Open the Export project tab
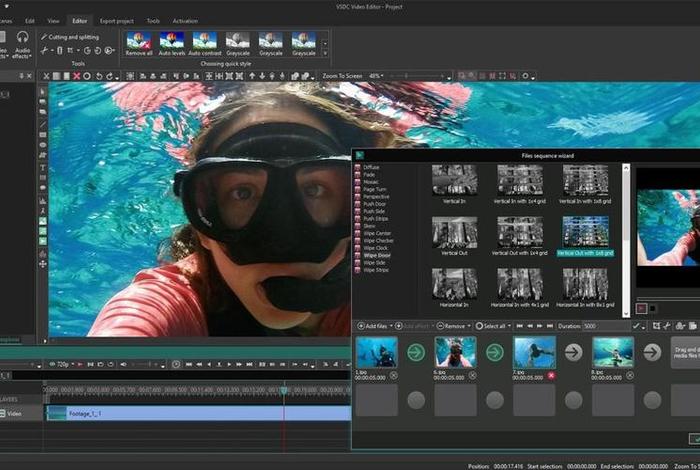 coord(117,21)
